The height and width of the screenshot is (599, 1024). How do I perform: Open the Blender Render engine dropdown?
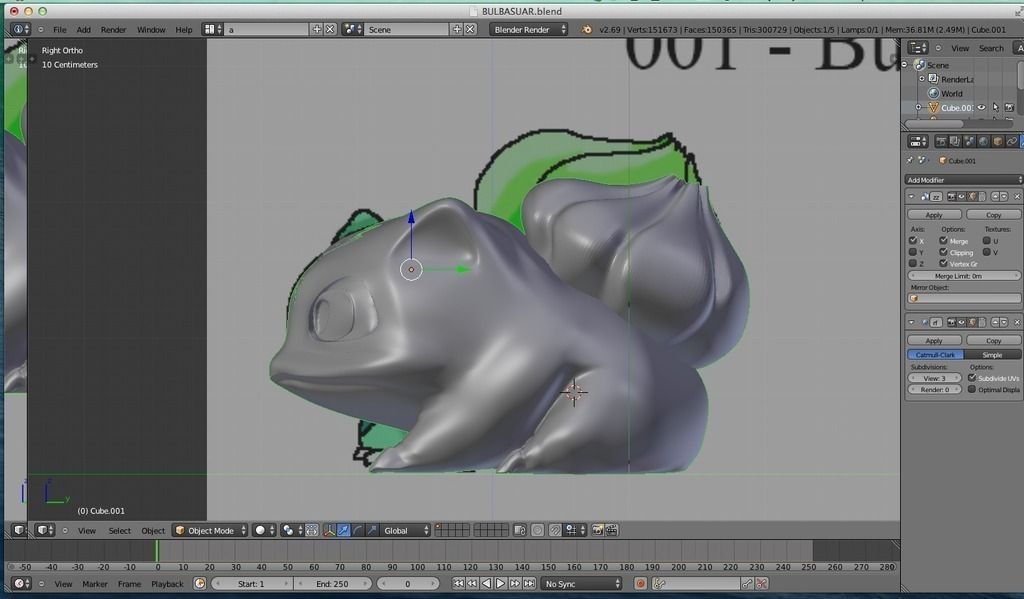(528, 29)
